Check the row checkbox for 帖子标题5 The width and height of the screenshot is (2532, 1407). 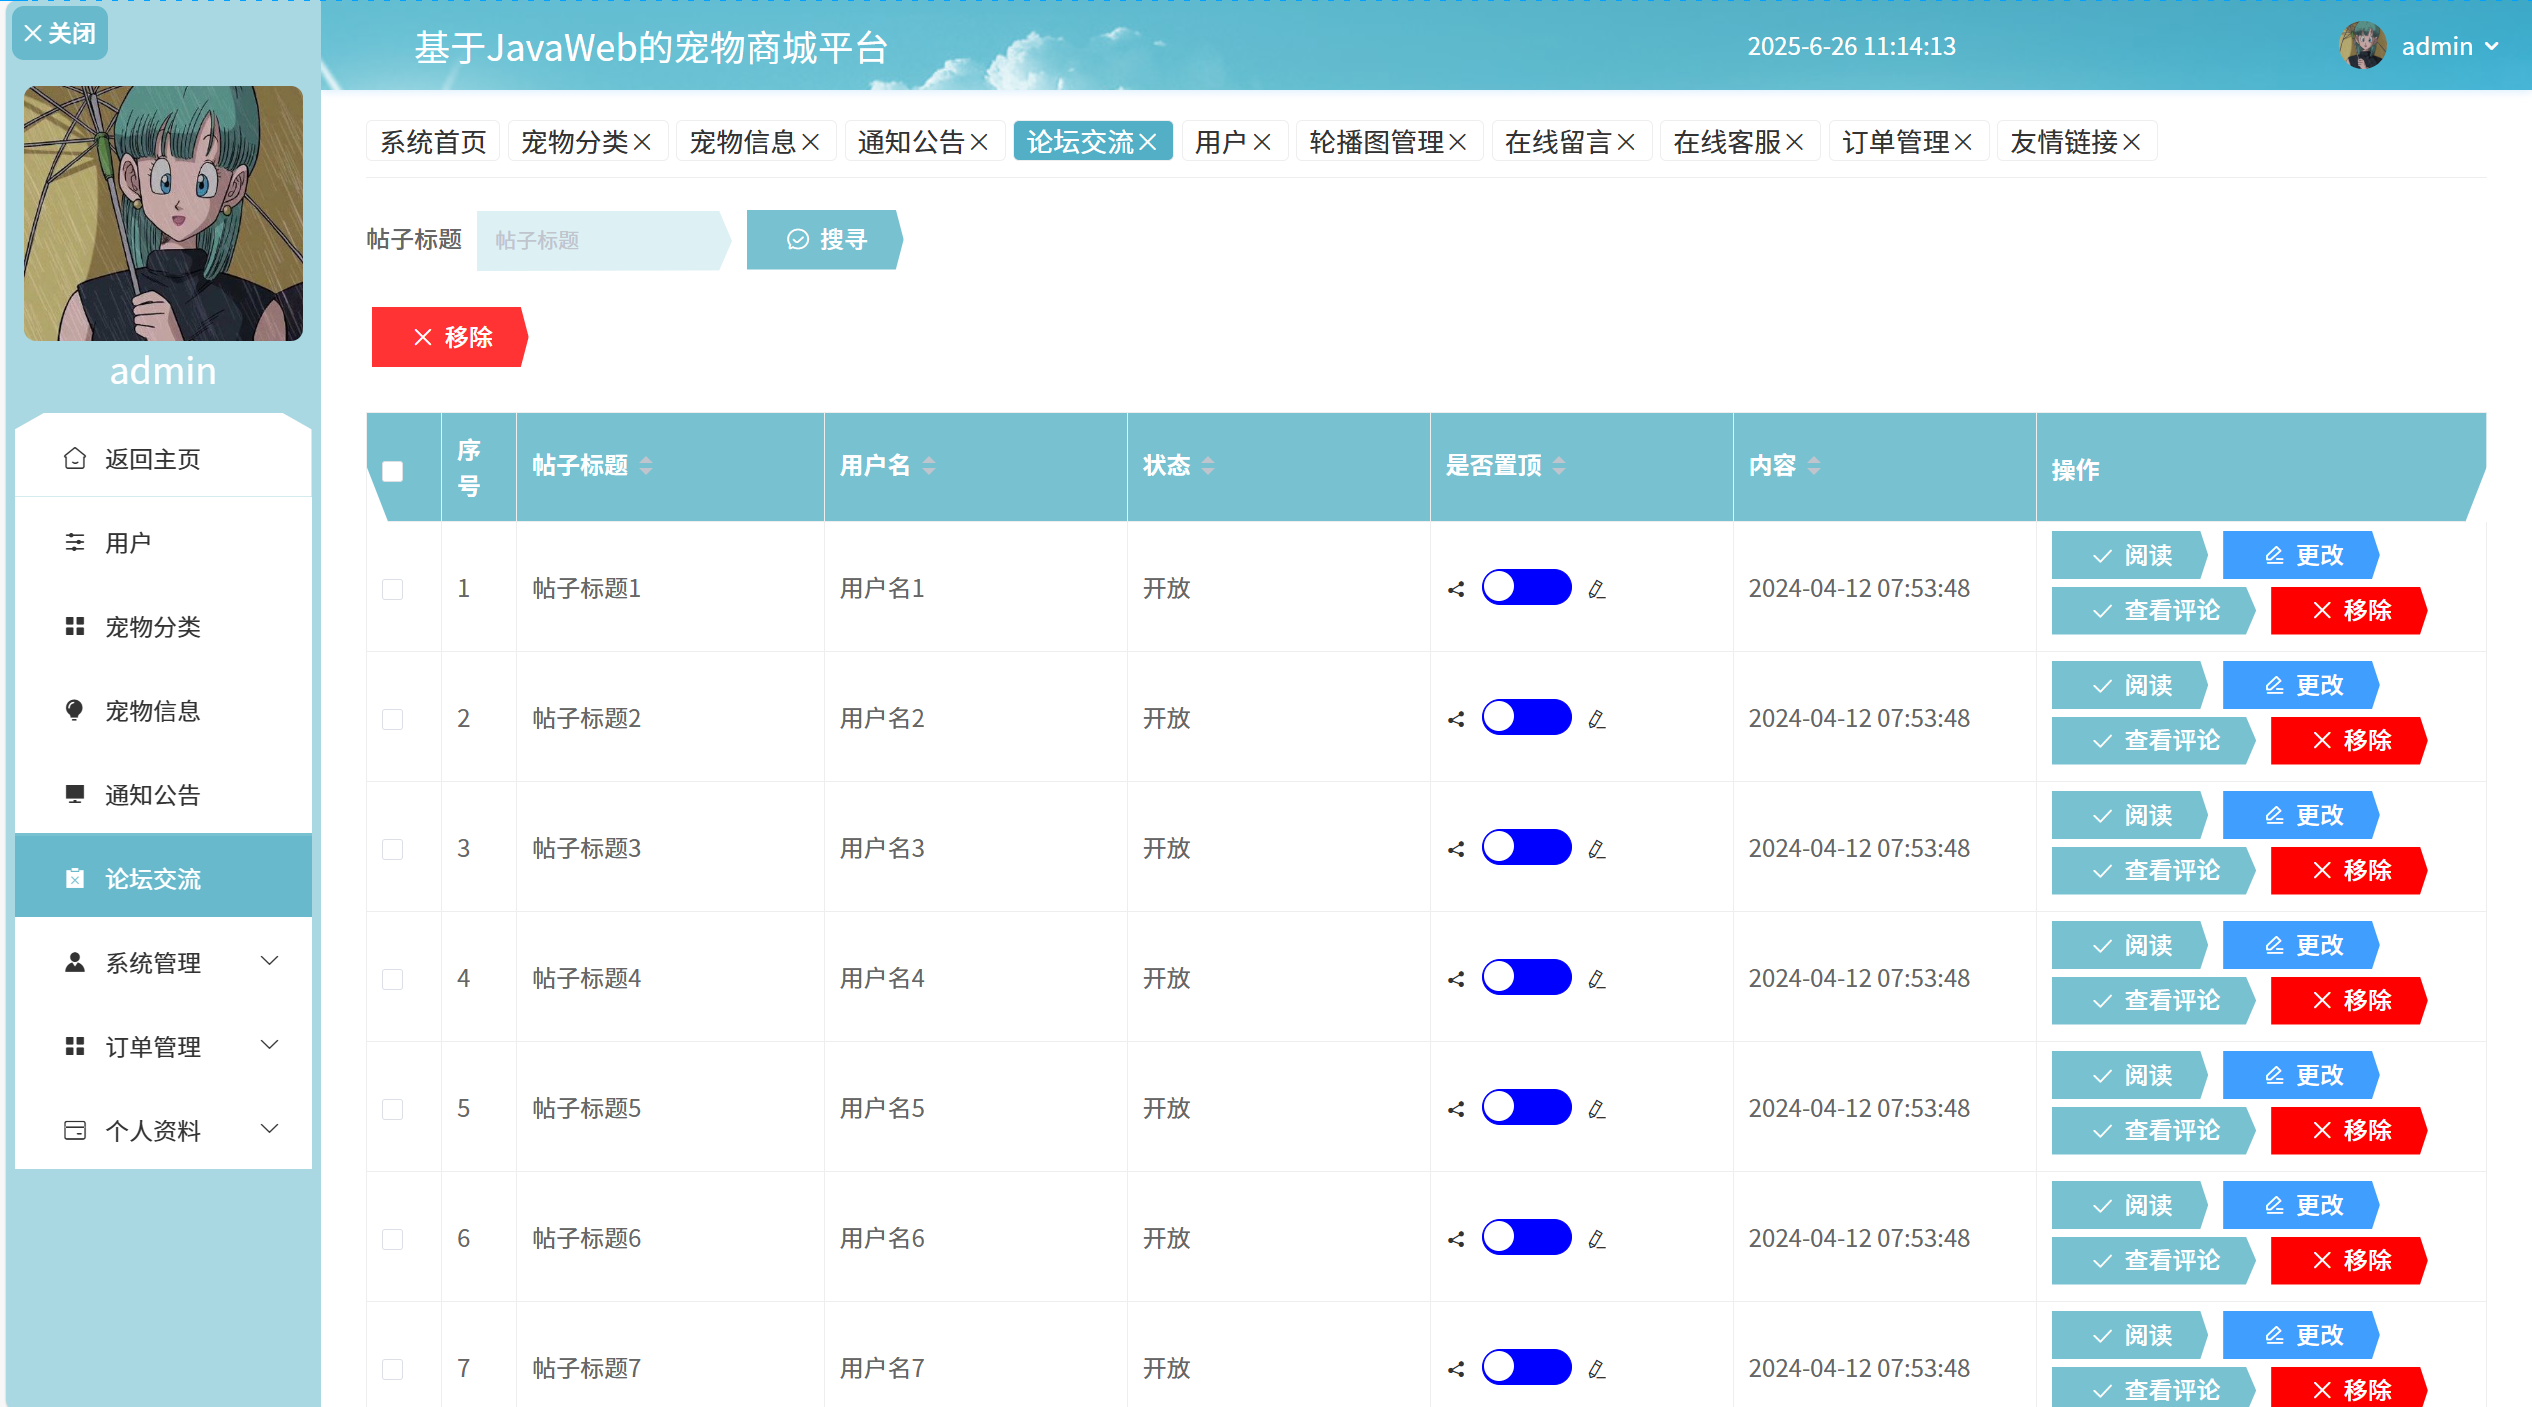pyautogui.click(x=392, y=1108)
